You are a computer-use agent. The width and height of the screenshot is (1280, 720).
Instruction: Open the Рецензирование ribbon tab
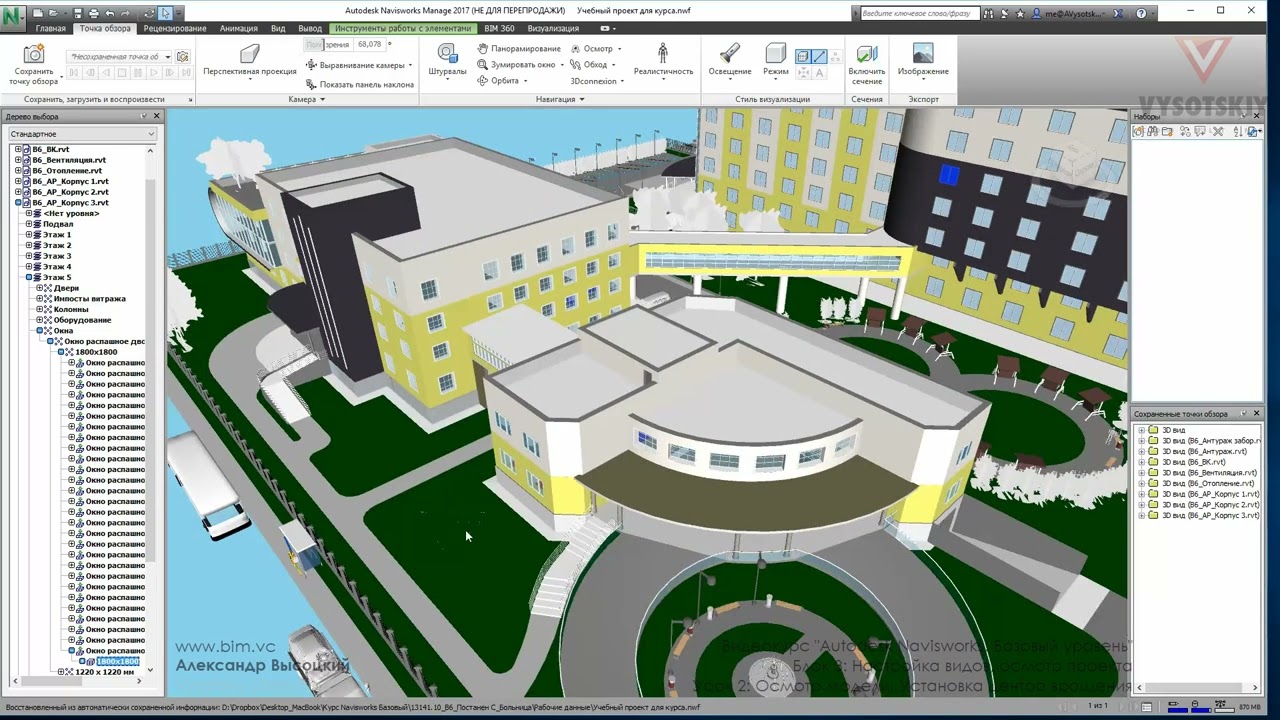tap(175, 29)
